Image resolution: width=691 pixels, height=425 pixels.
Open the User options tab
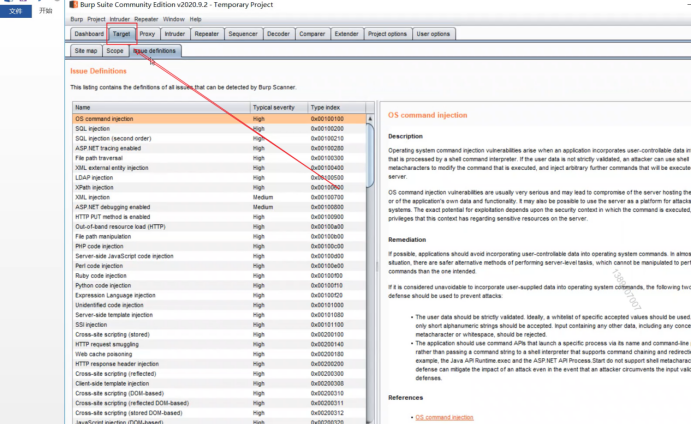point(433,34)
